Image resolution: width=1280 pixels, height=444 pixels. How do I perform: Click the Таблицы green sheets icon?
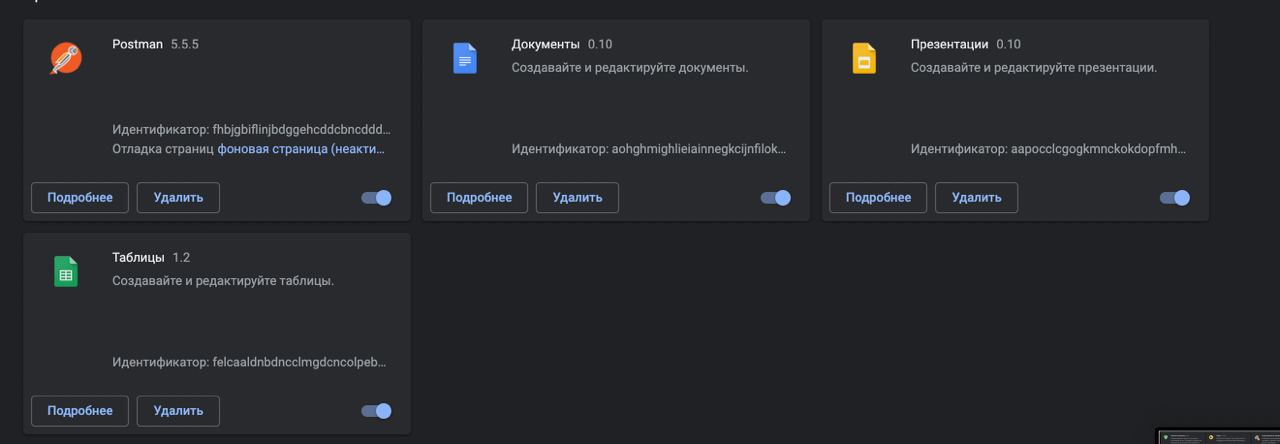pos(66,271)
